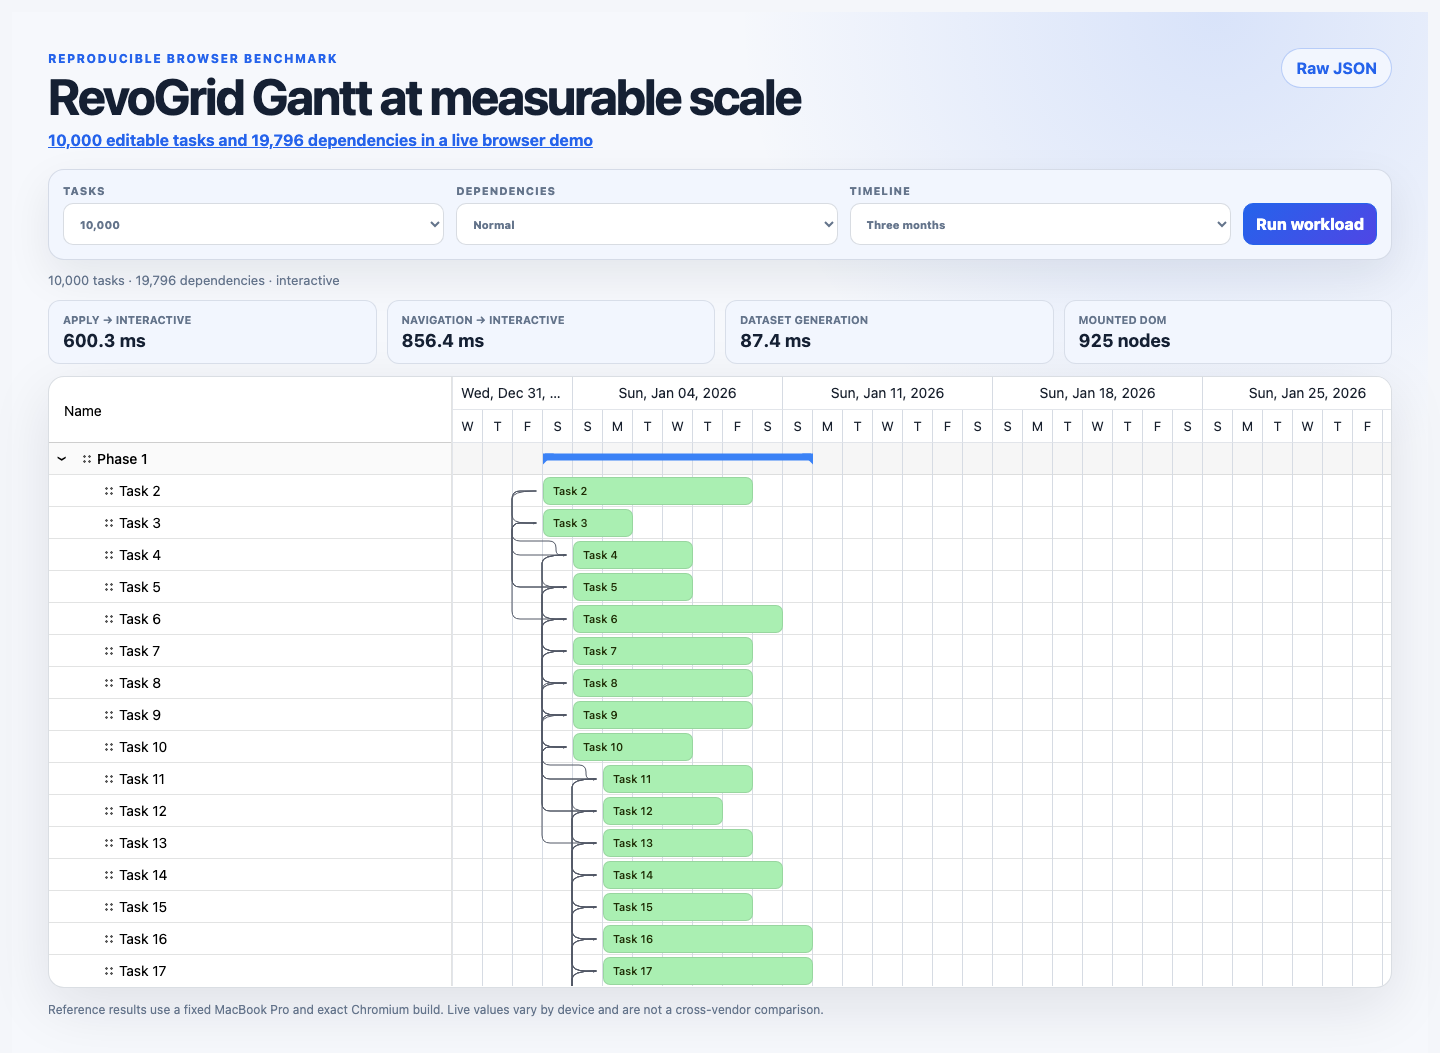Click the 87.4 ms Dataset Generation value
Viewport: 1440px width, 1053px height.
(x=775, y=341)
